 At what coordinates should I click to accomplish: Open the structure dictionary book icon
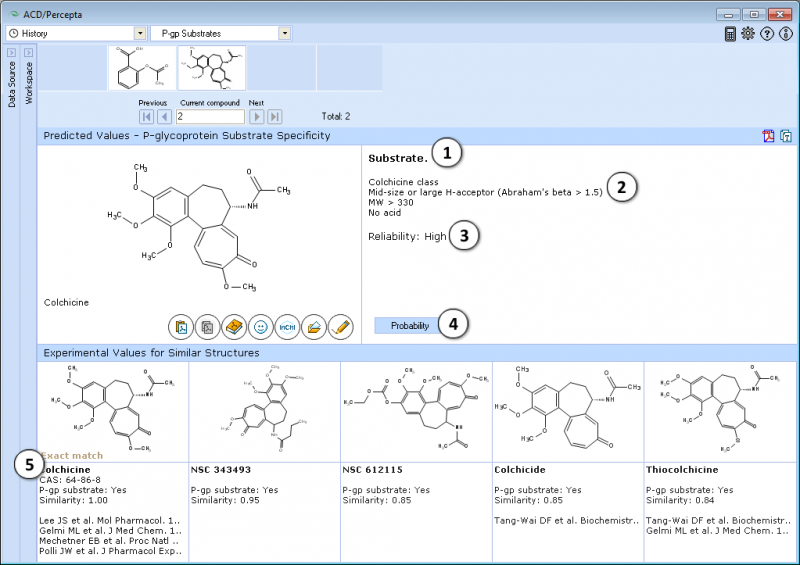[234, 327]
